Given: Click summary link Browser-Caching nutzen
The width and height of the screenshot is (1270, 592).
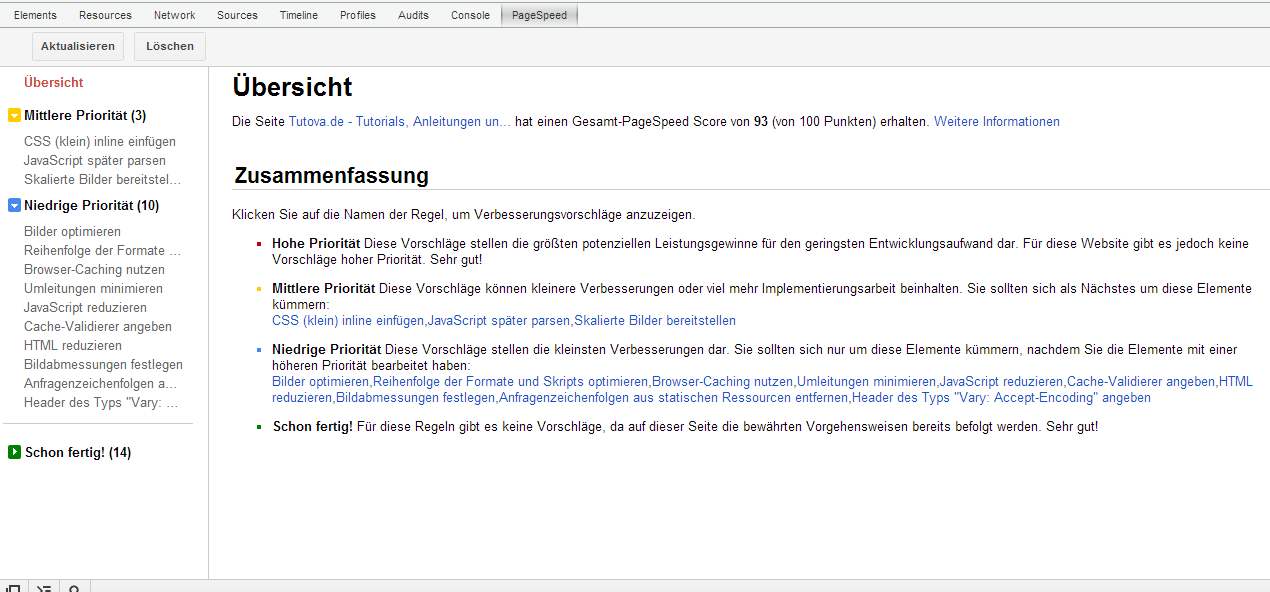Looking at the screenshot, I should point(722,381).
